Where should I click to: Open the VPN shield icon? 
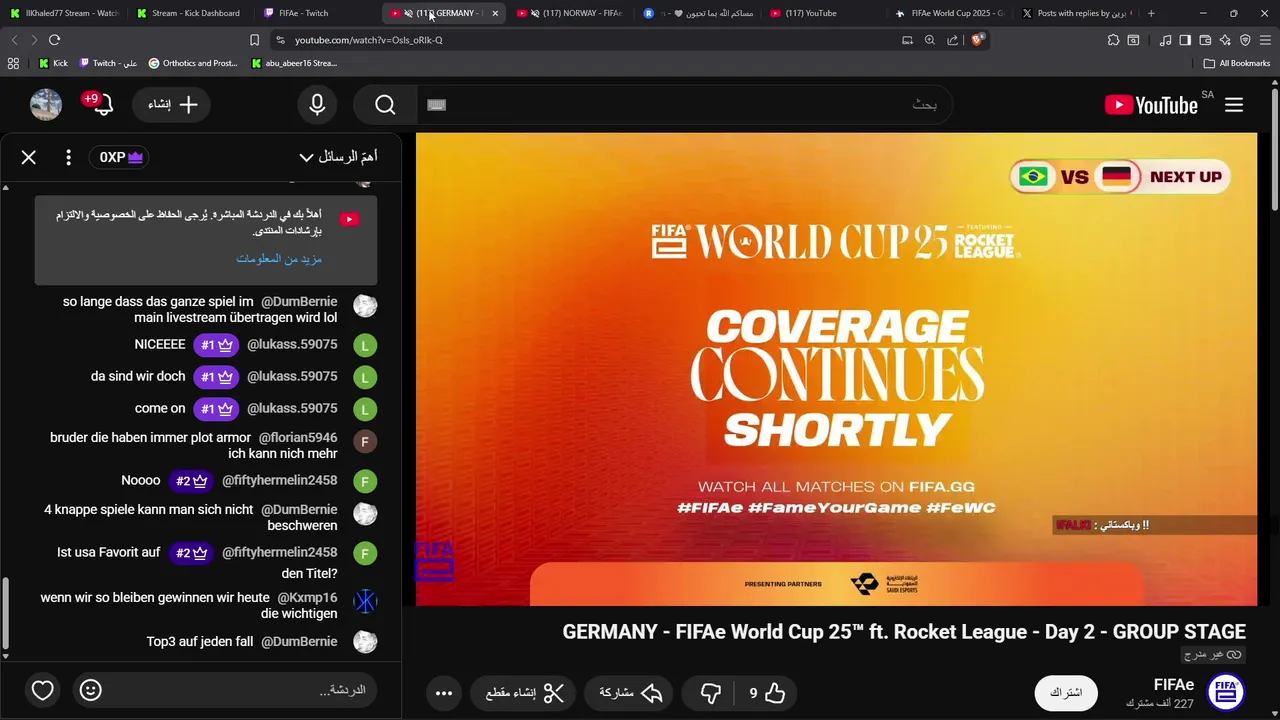(x=1245, y=40)
